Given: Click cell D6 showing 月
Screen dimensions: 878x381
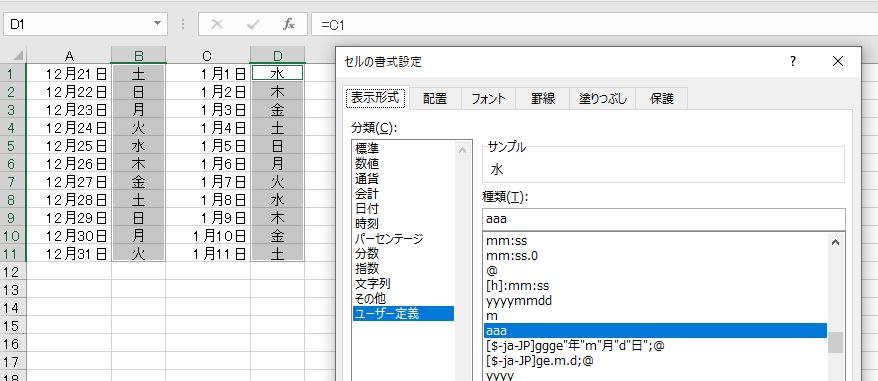Looking at the screenshot, I should point(277,163).
